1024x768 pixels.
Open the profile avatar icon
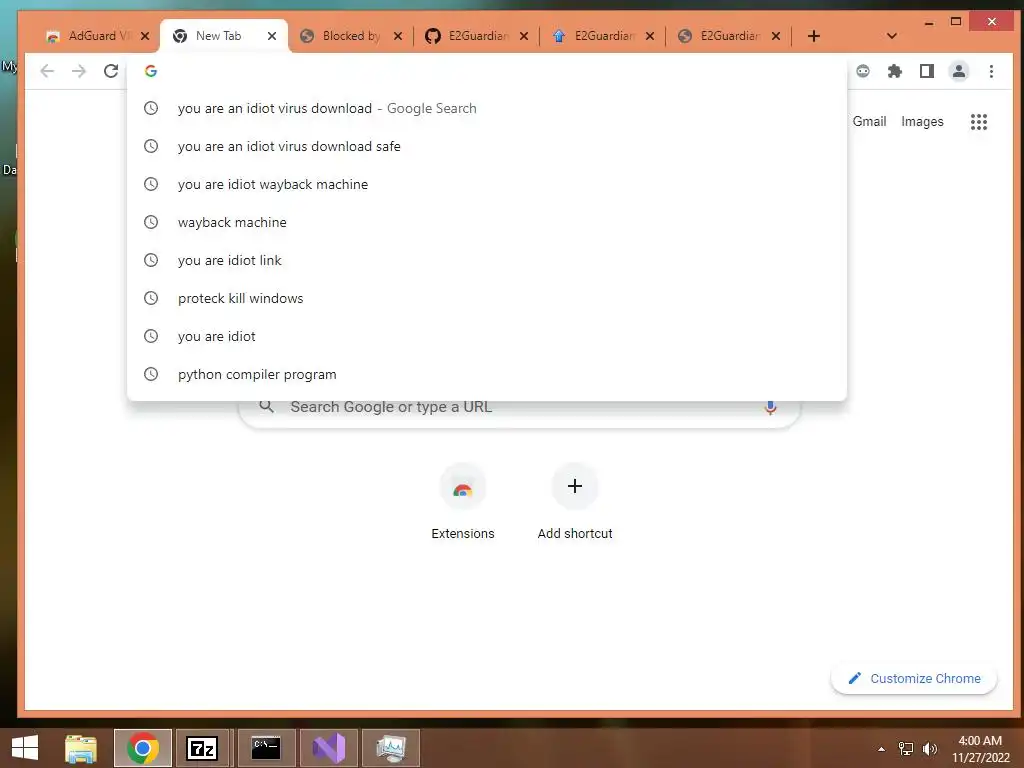(x=959, y=71)
